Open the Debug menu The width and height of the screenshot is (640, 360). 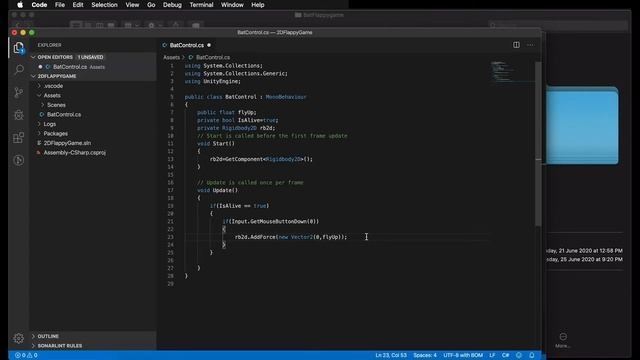pyautogui.click(x=172, y=5)
